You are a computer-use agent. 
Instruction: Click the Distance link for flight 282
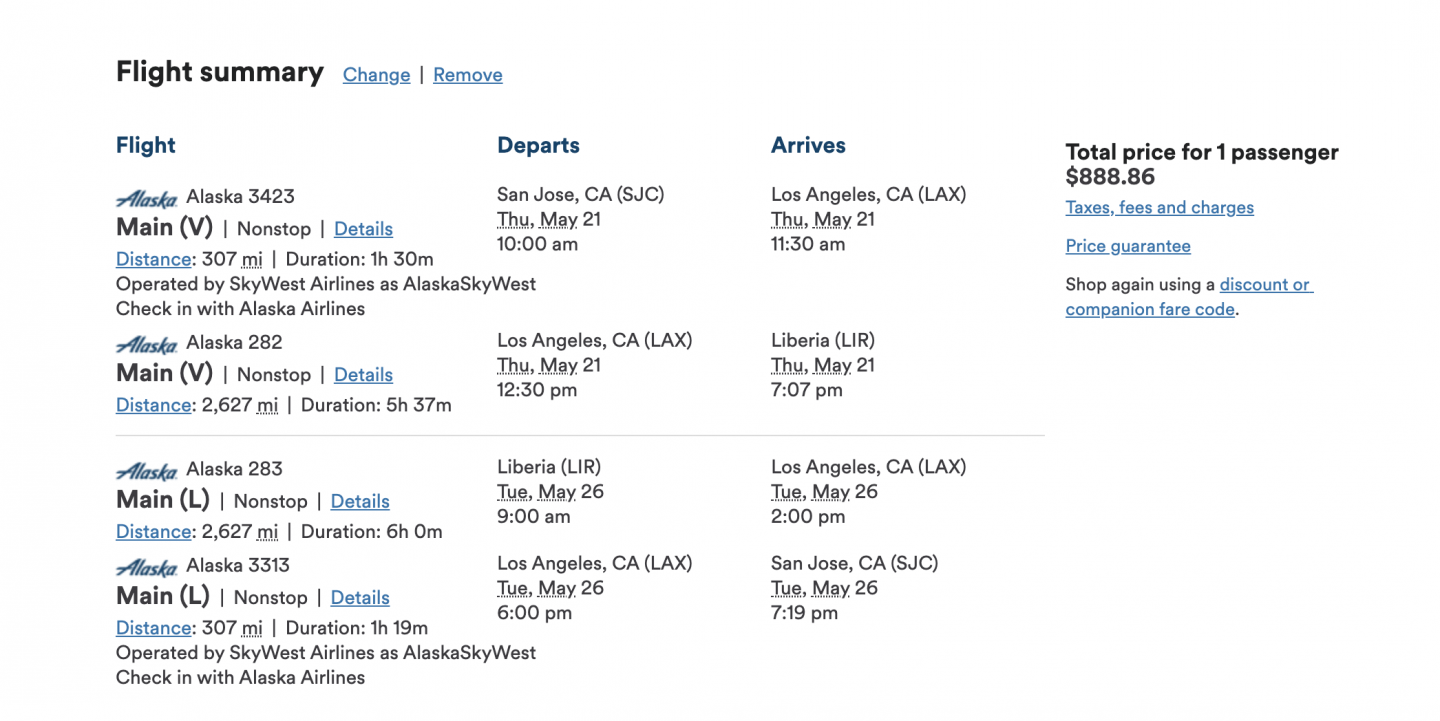153,405
